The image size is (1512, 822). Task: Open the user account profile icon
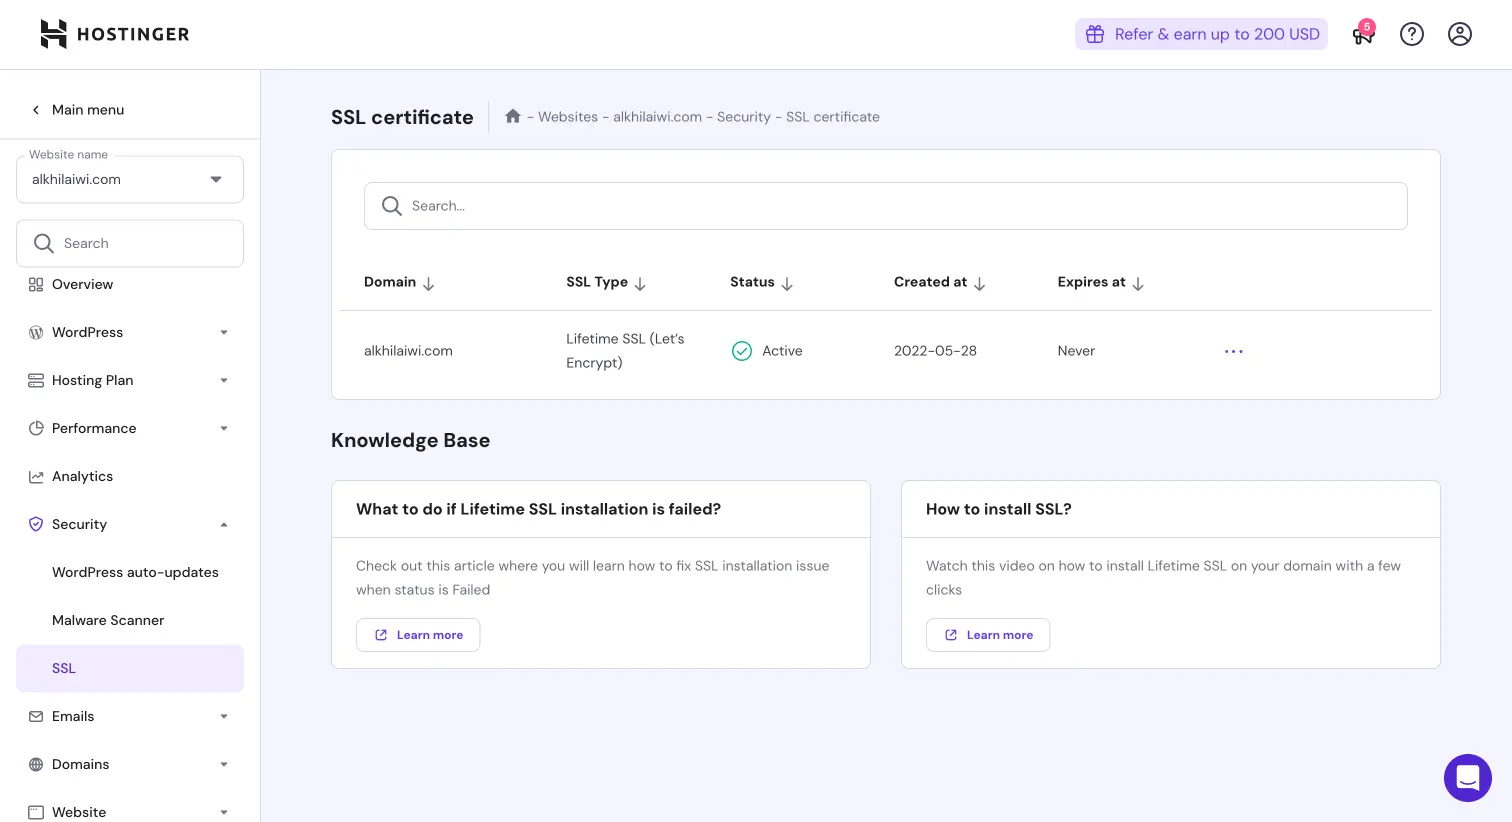pyautogui.click(x=1460, y=34)
